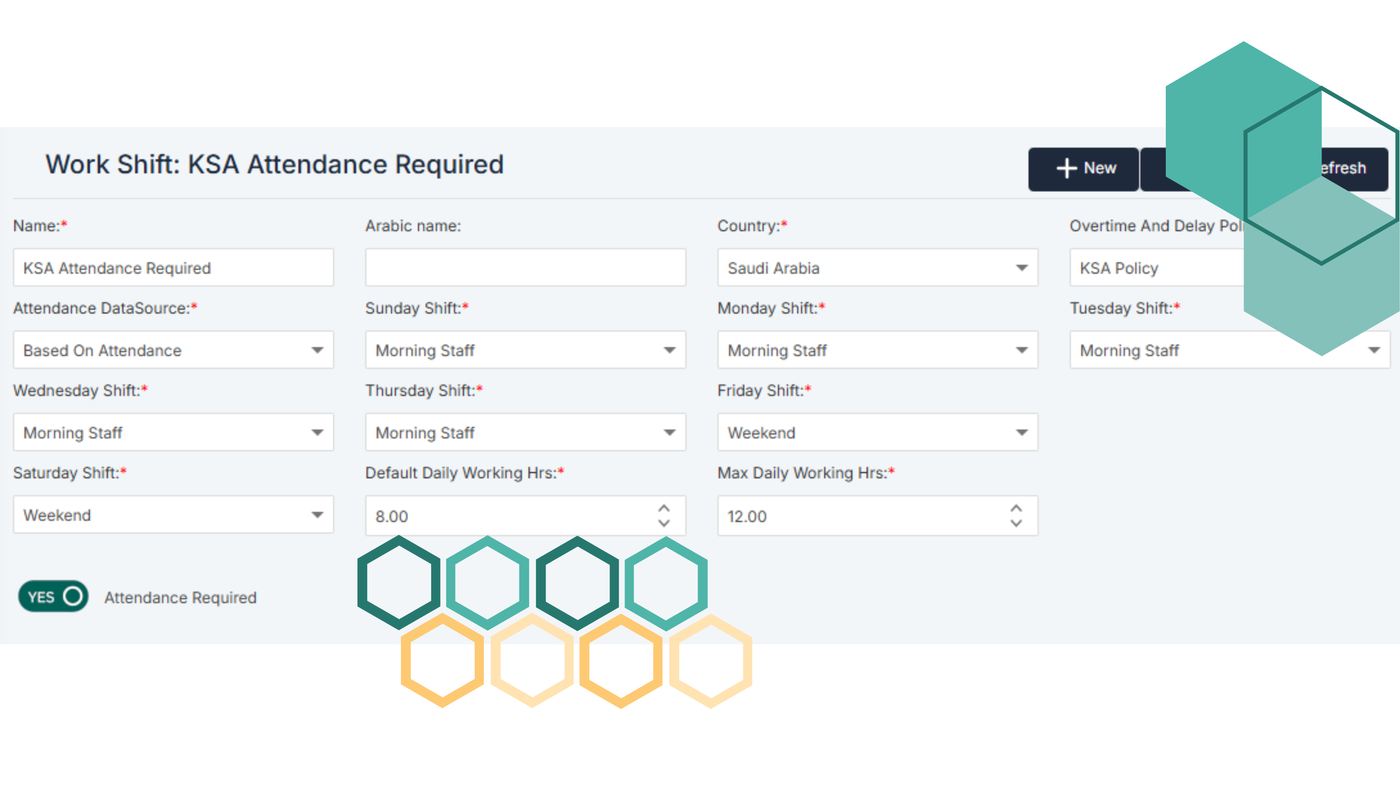Increase Default Daily Working Hrs with up arrow
The height and width of the screenshot is (788, 1400).
(x=664, y=508)
